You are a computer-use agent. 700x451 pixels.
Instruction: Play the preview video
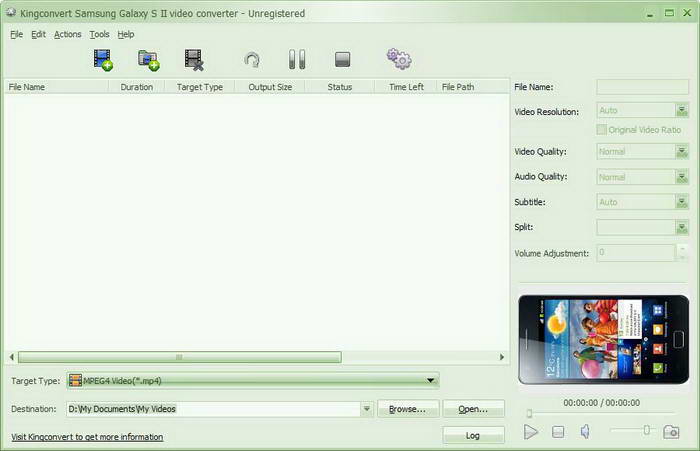point(530,432)
